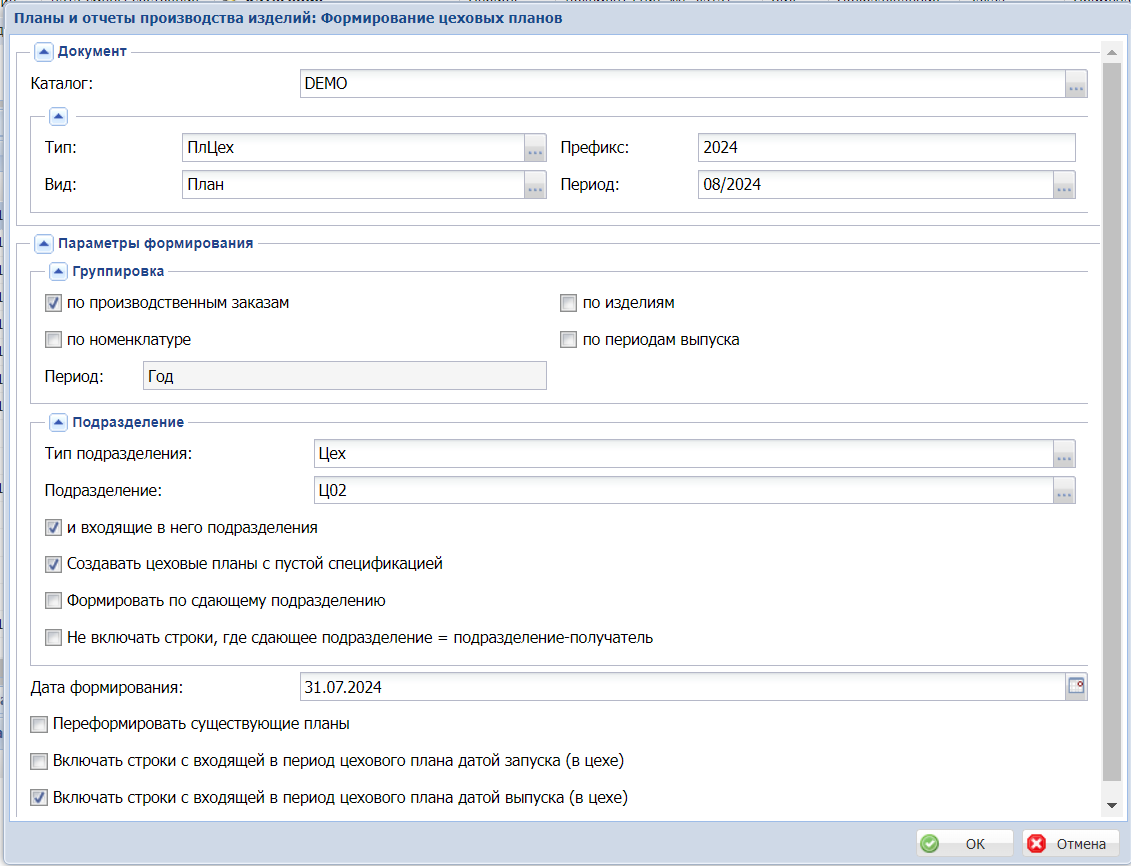
Task: Open the Каталог lookup ellipsis button
Action: pyautogui.click(x=1076, y=85)
